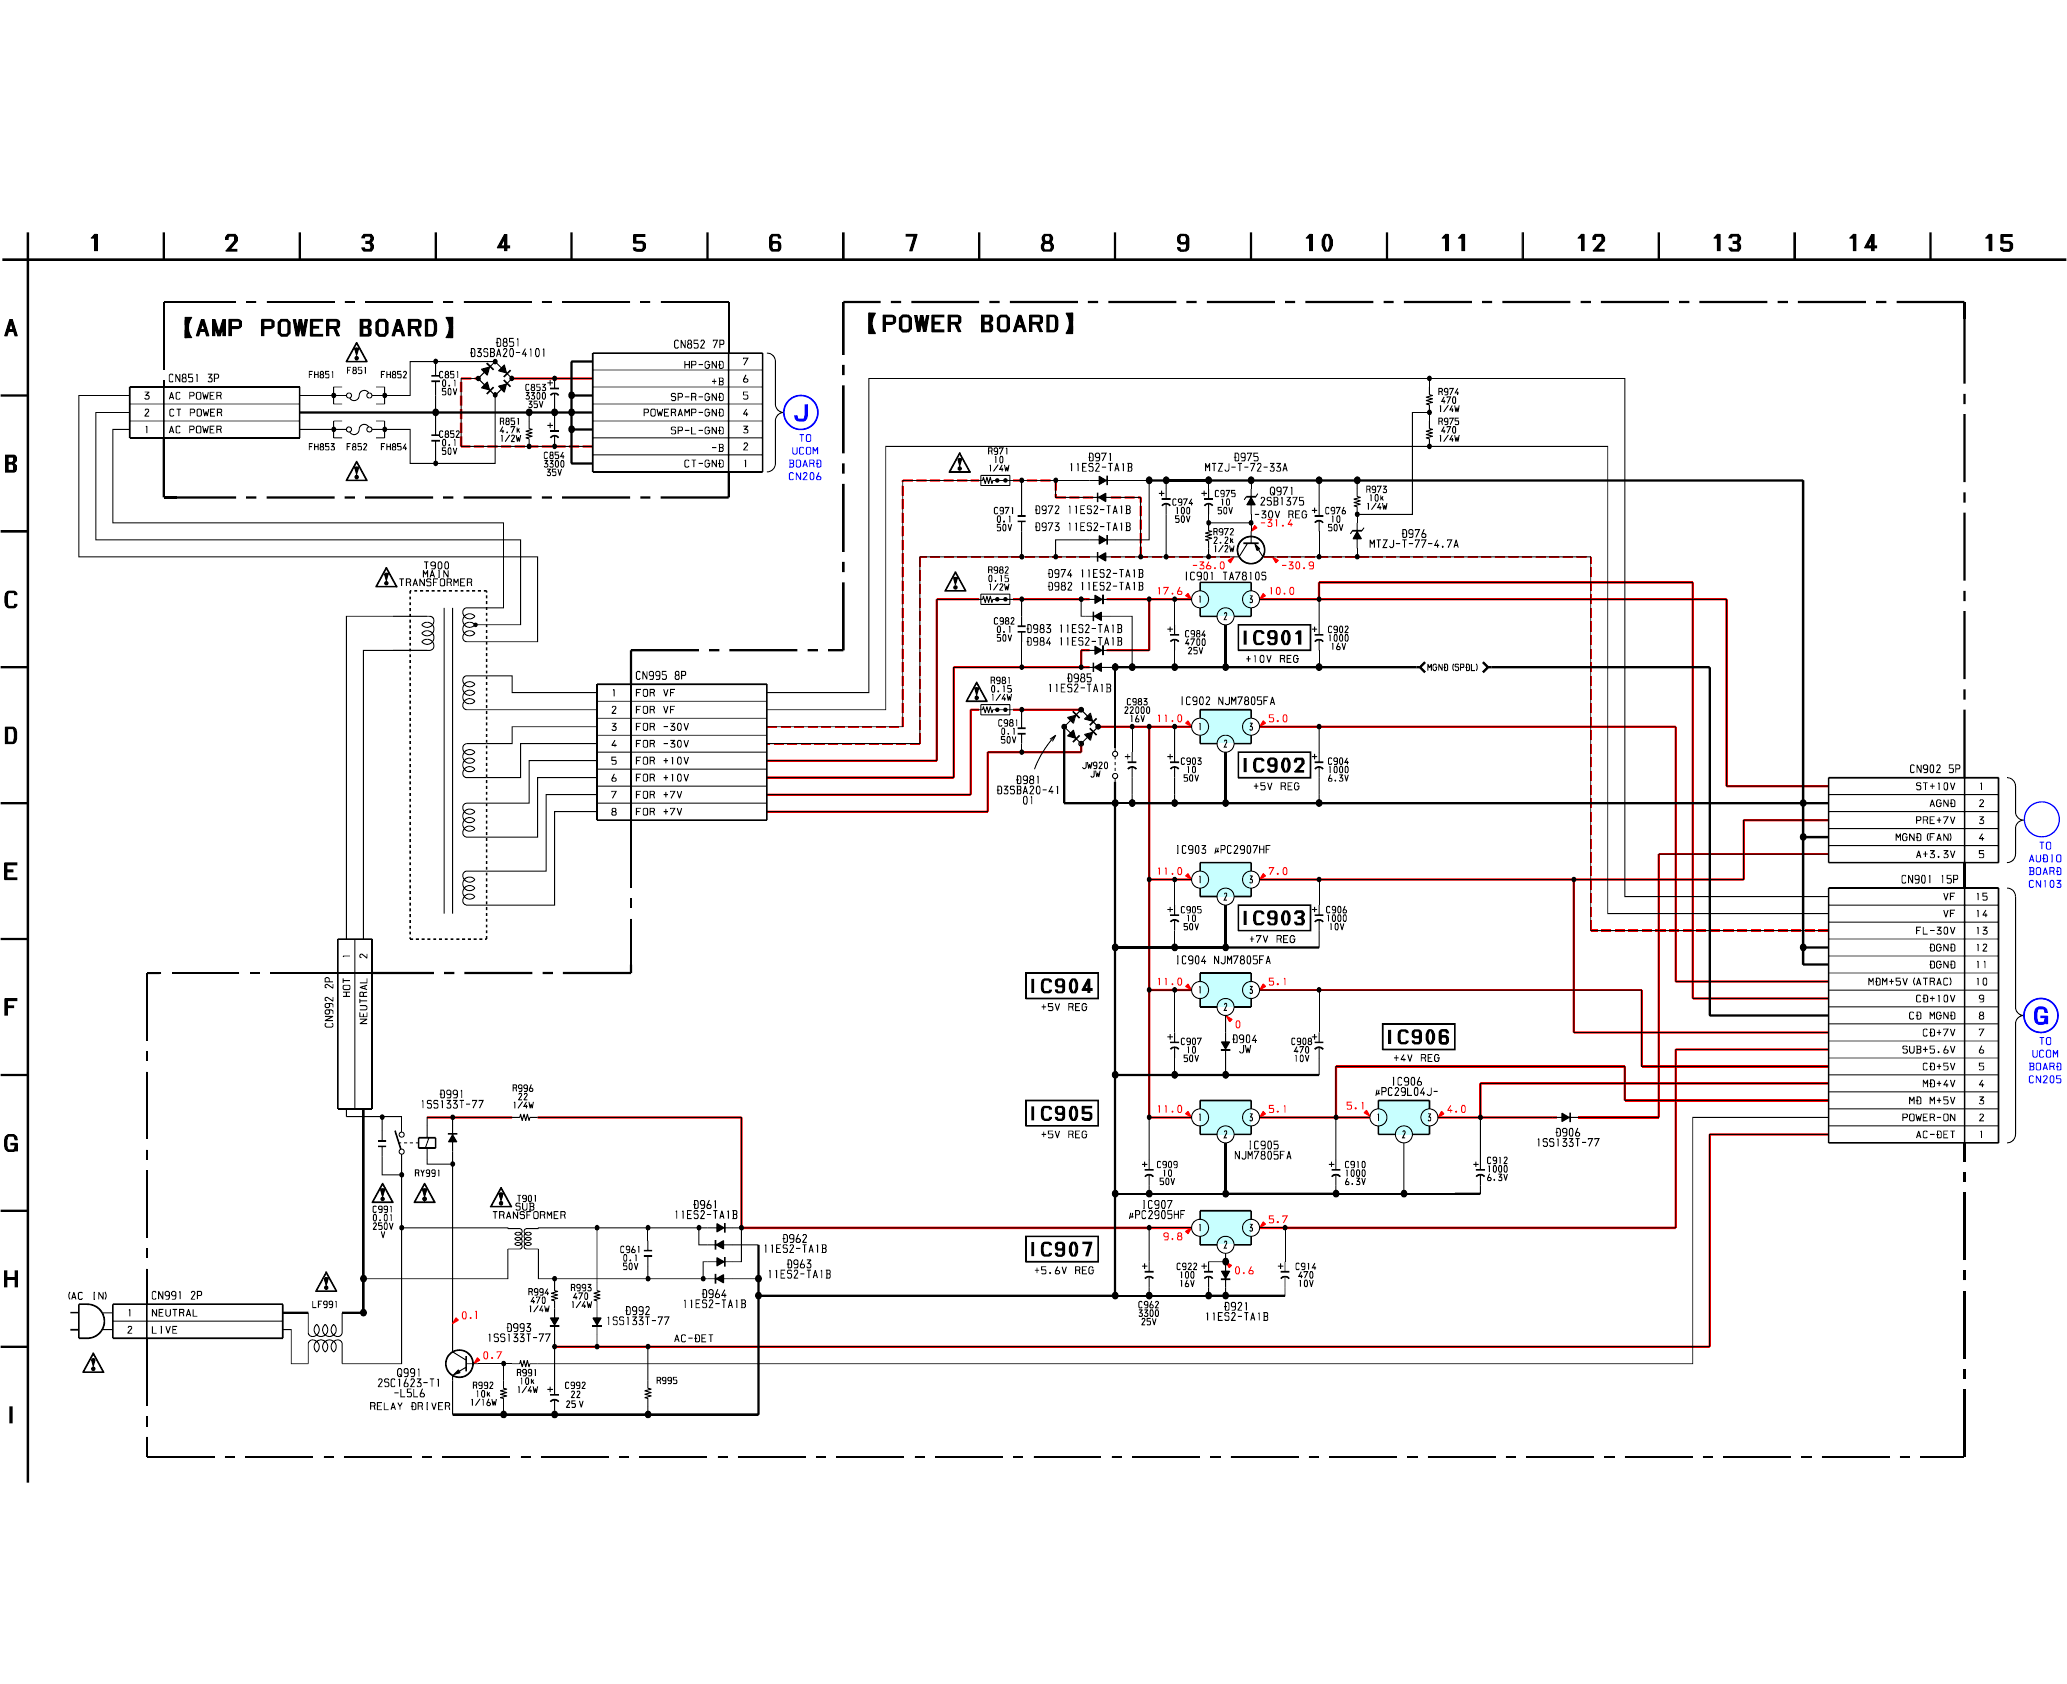Screen dimensions: 2067x1684
Task: Click the boxed IC907 label
Action: coord(1061,1249)
